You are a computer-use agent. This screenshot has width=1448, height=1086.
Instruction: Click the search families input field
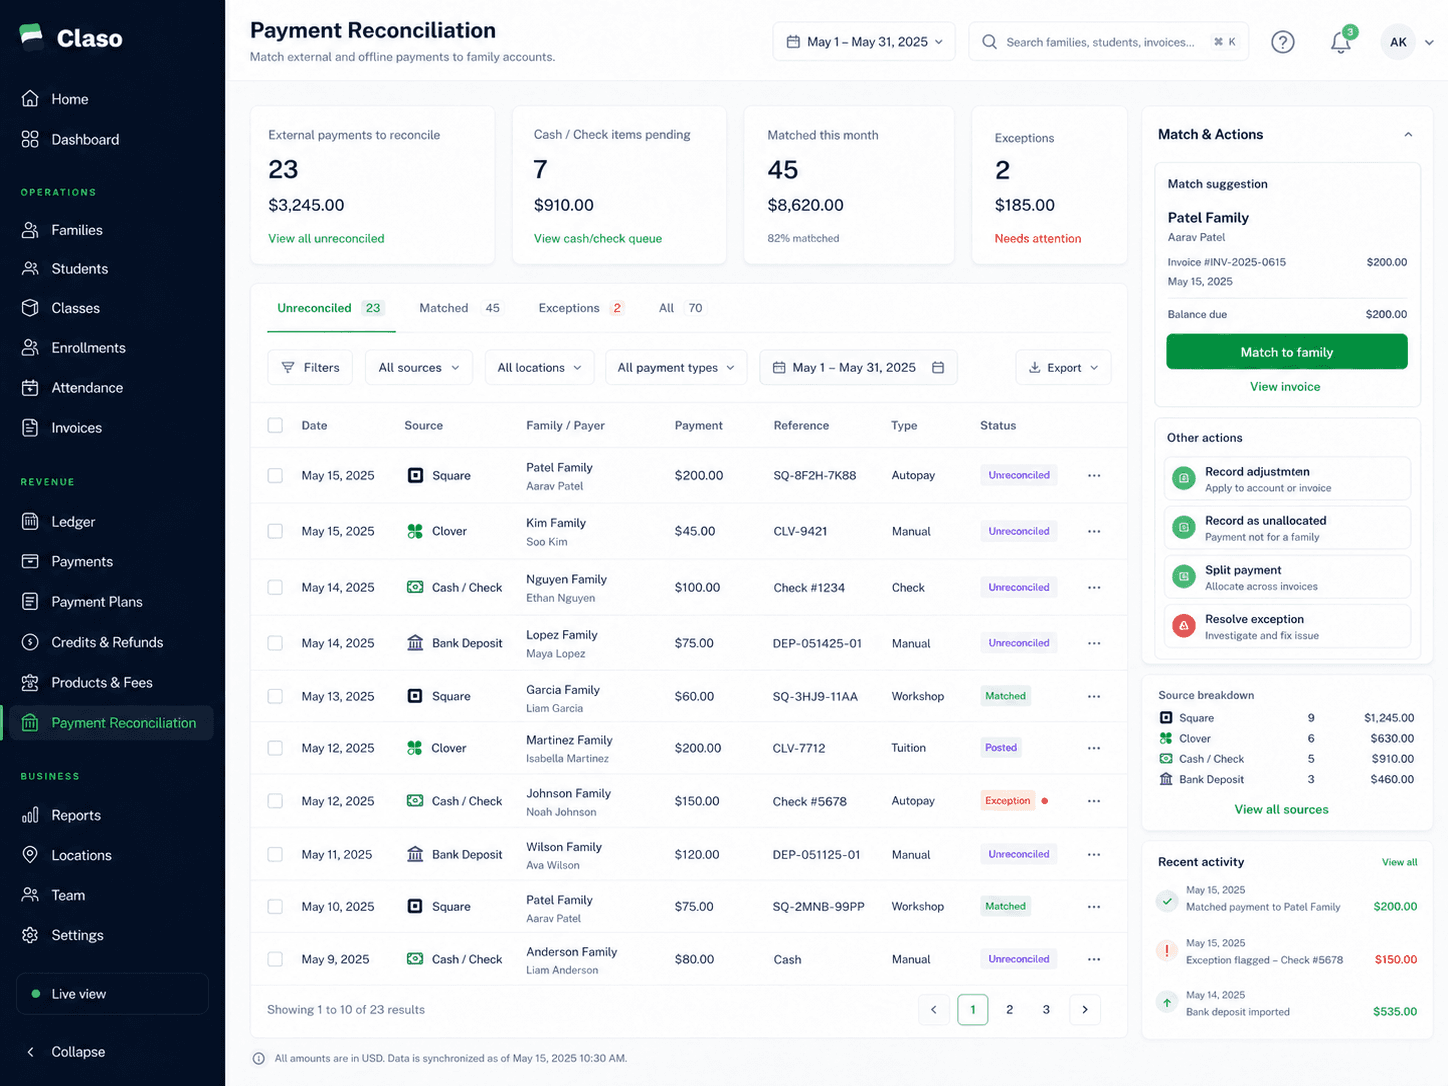click(1108, 42)
